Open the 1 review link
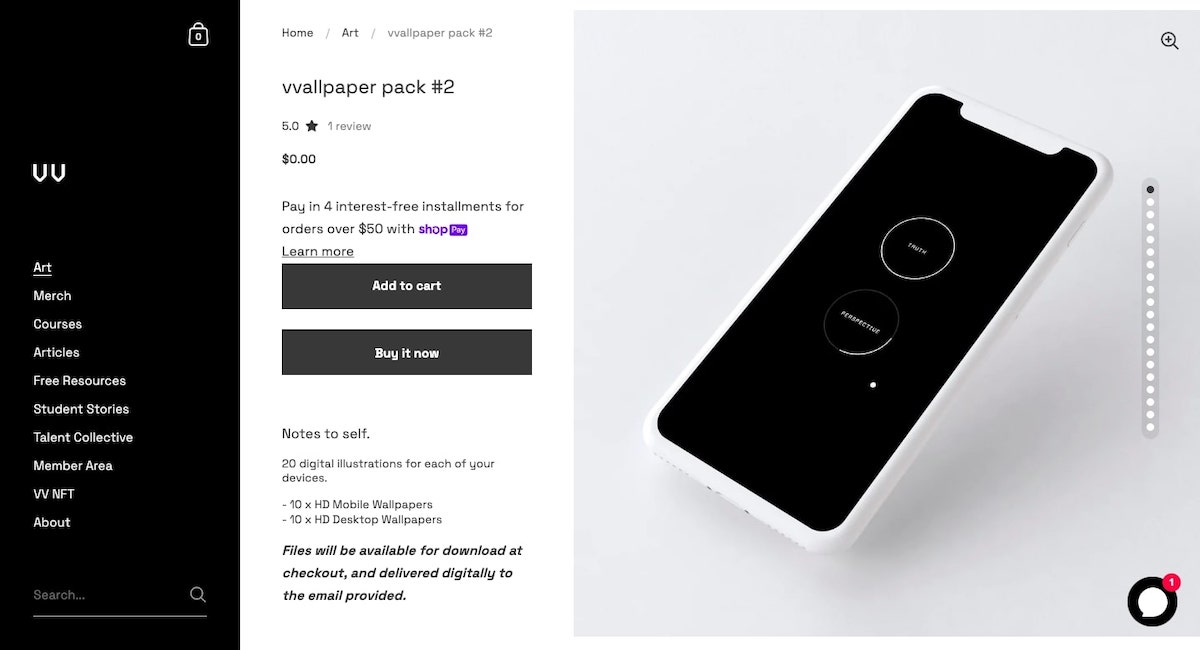The image size is (1200, 650). [x=349, y=126]
